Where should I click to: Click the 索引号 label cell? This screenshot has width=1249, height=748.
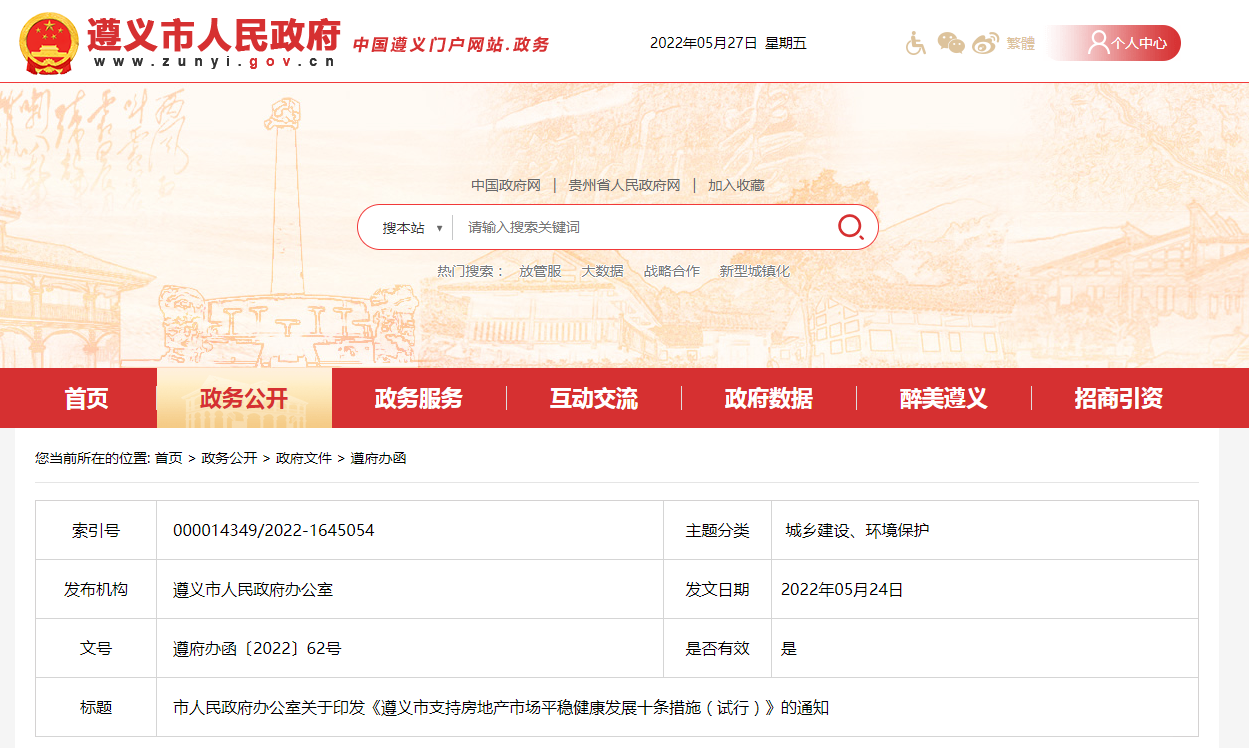96,530
